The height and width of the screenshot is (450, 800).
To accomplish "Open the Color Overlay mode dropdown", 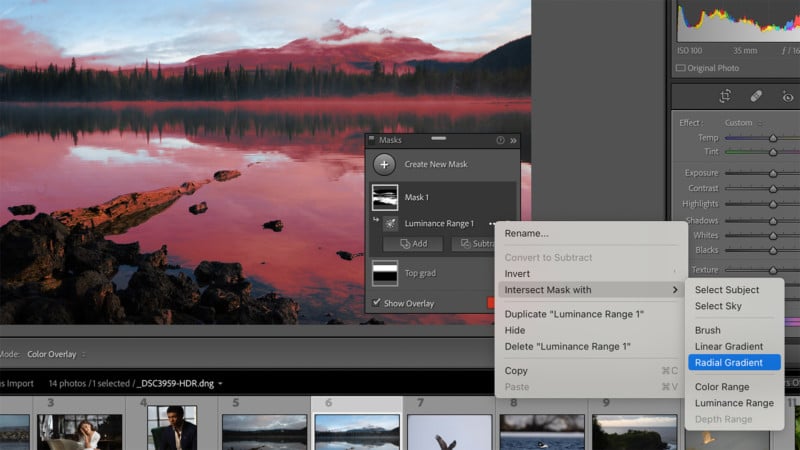I will pos(55,354).
